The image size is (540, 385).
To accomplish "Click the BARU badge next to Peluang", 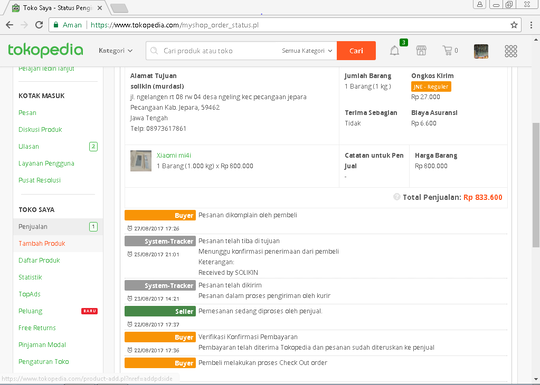I will coord(90,311).
